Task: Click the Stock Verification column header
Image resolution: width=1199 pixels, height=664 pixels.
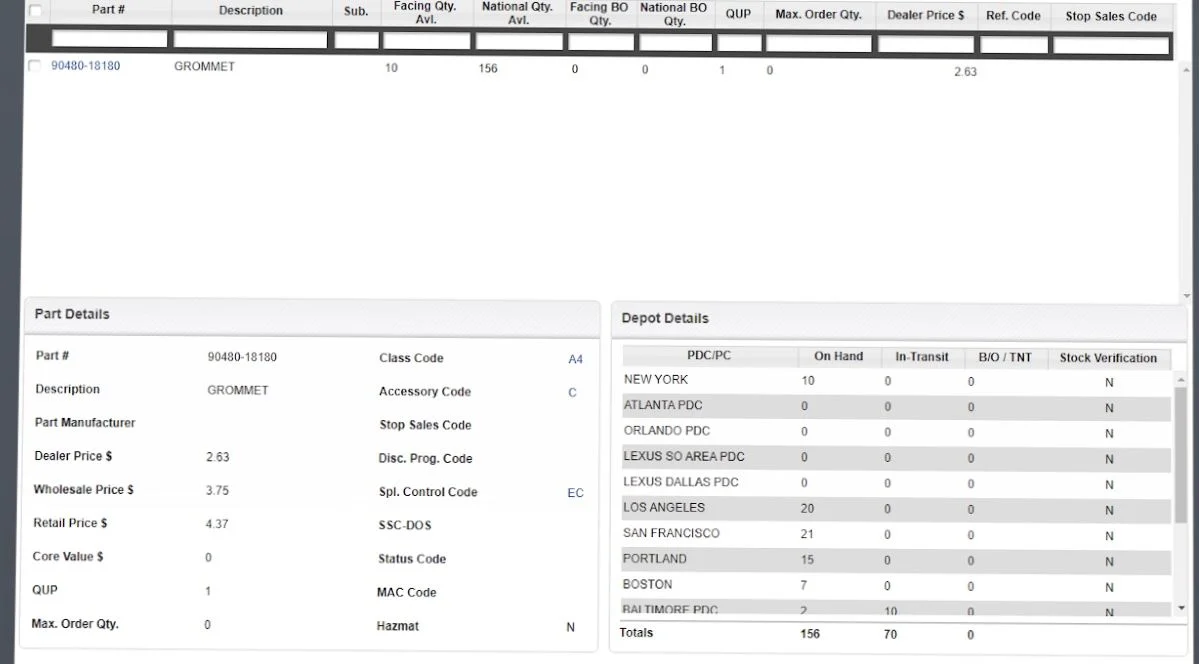Action: click(1108, 358)
